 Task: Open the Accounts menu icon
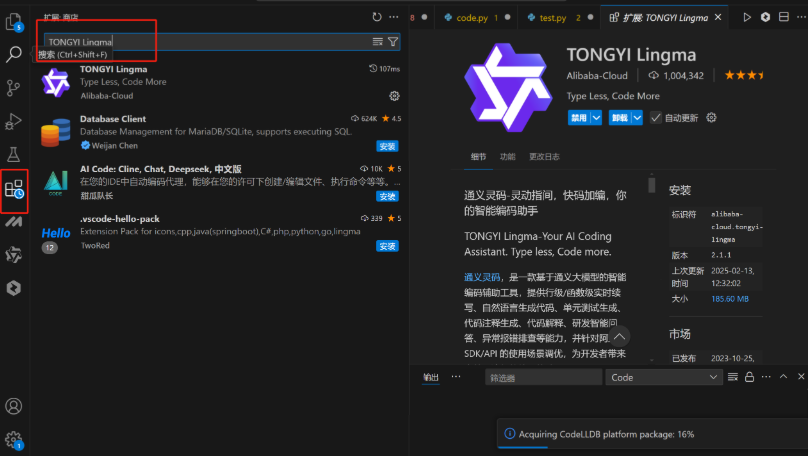point(13,406)
